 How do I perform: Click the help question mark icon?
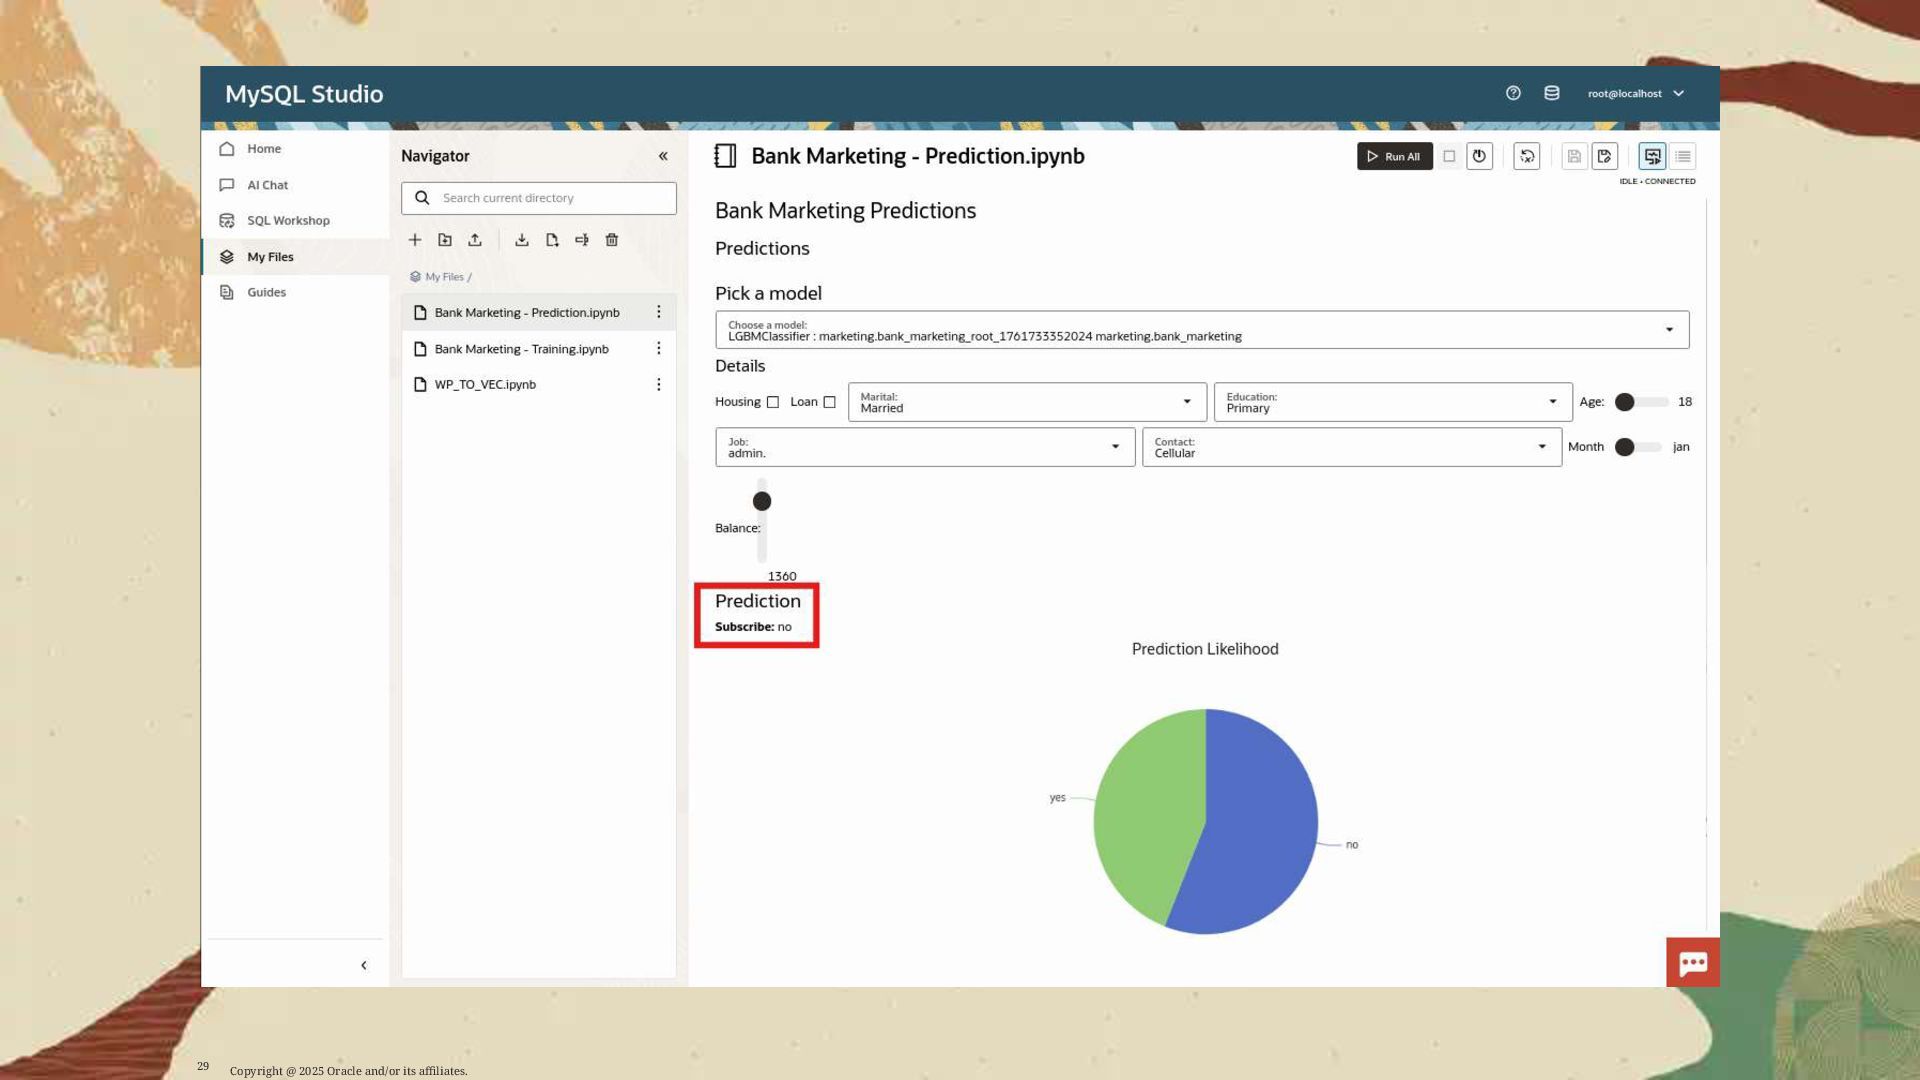1513,93
